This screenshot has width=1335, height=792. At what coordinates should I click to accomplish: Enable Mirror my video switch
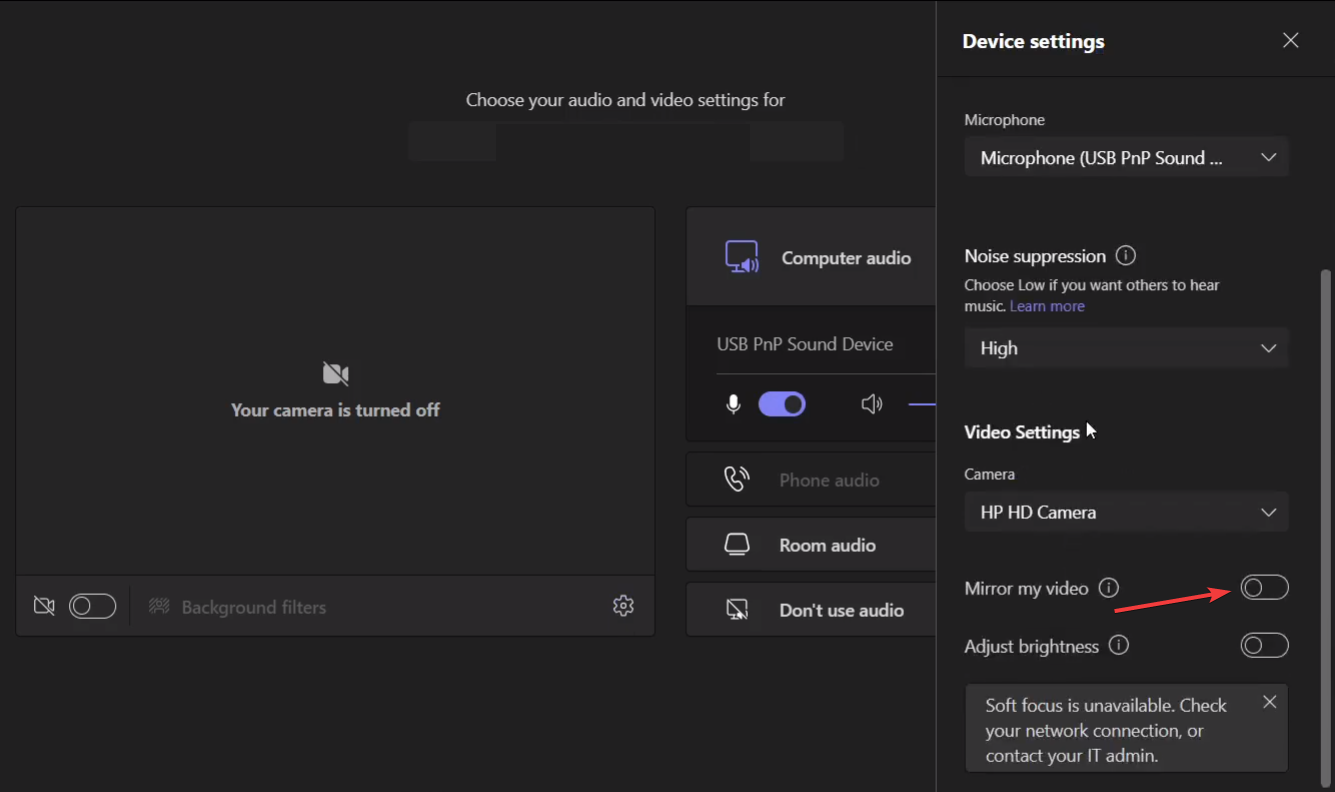tap(1264, 588)
